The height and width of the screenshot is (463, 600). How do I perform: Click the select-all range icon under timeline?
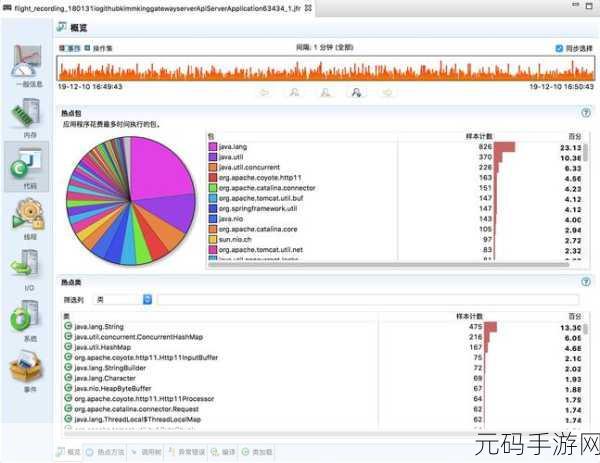(x=356, y=92)
